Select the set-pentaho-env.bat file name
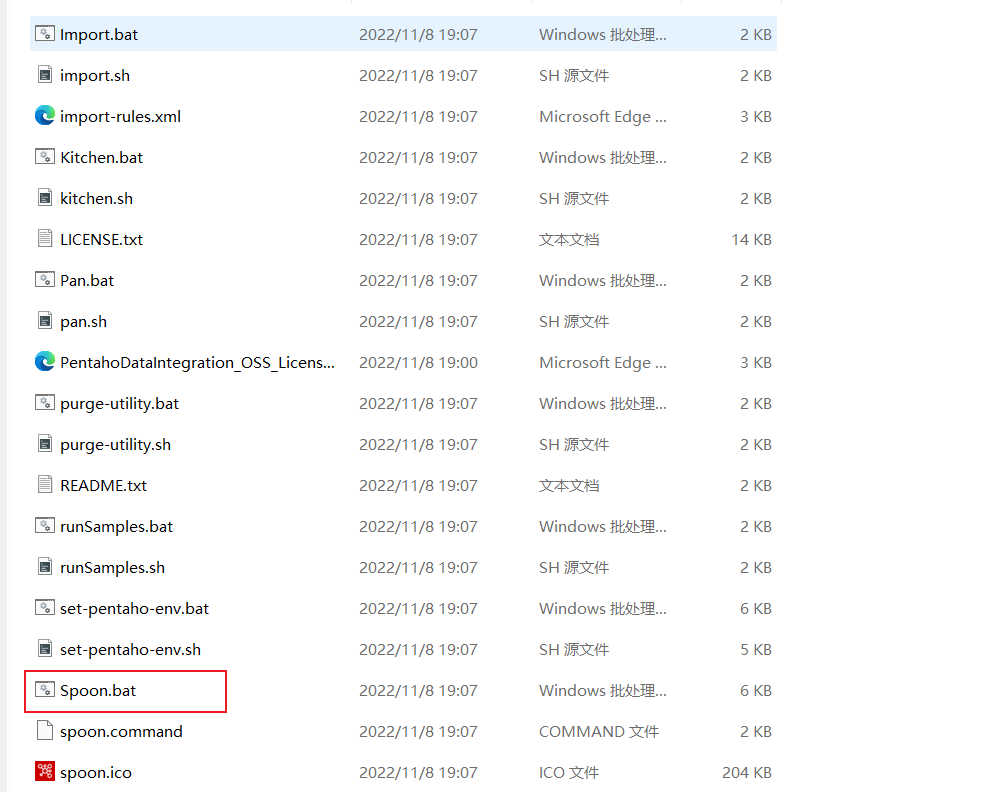The image size is (1000, 799). coord(135,608)
